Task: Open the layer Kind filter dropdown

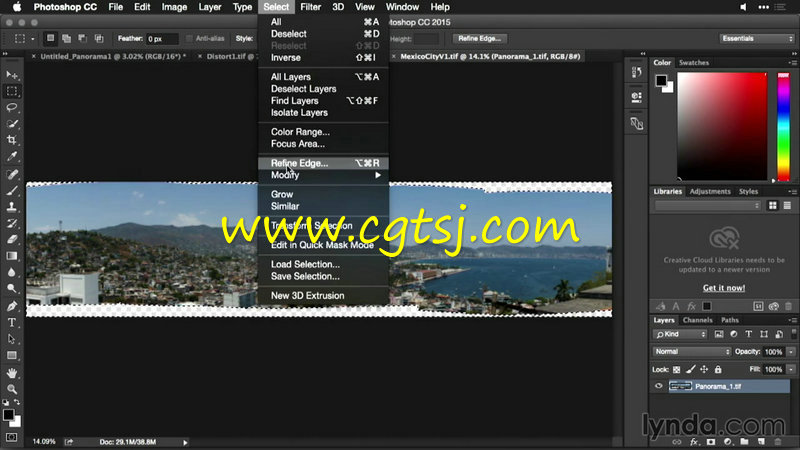Action: [x=680, y=334]
